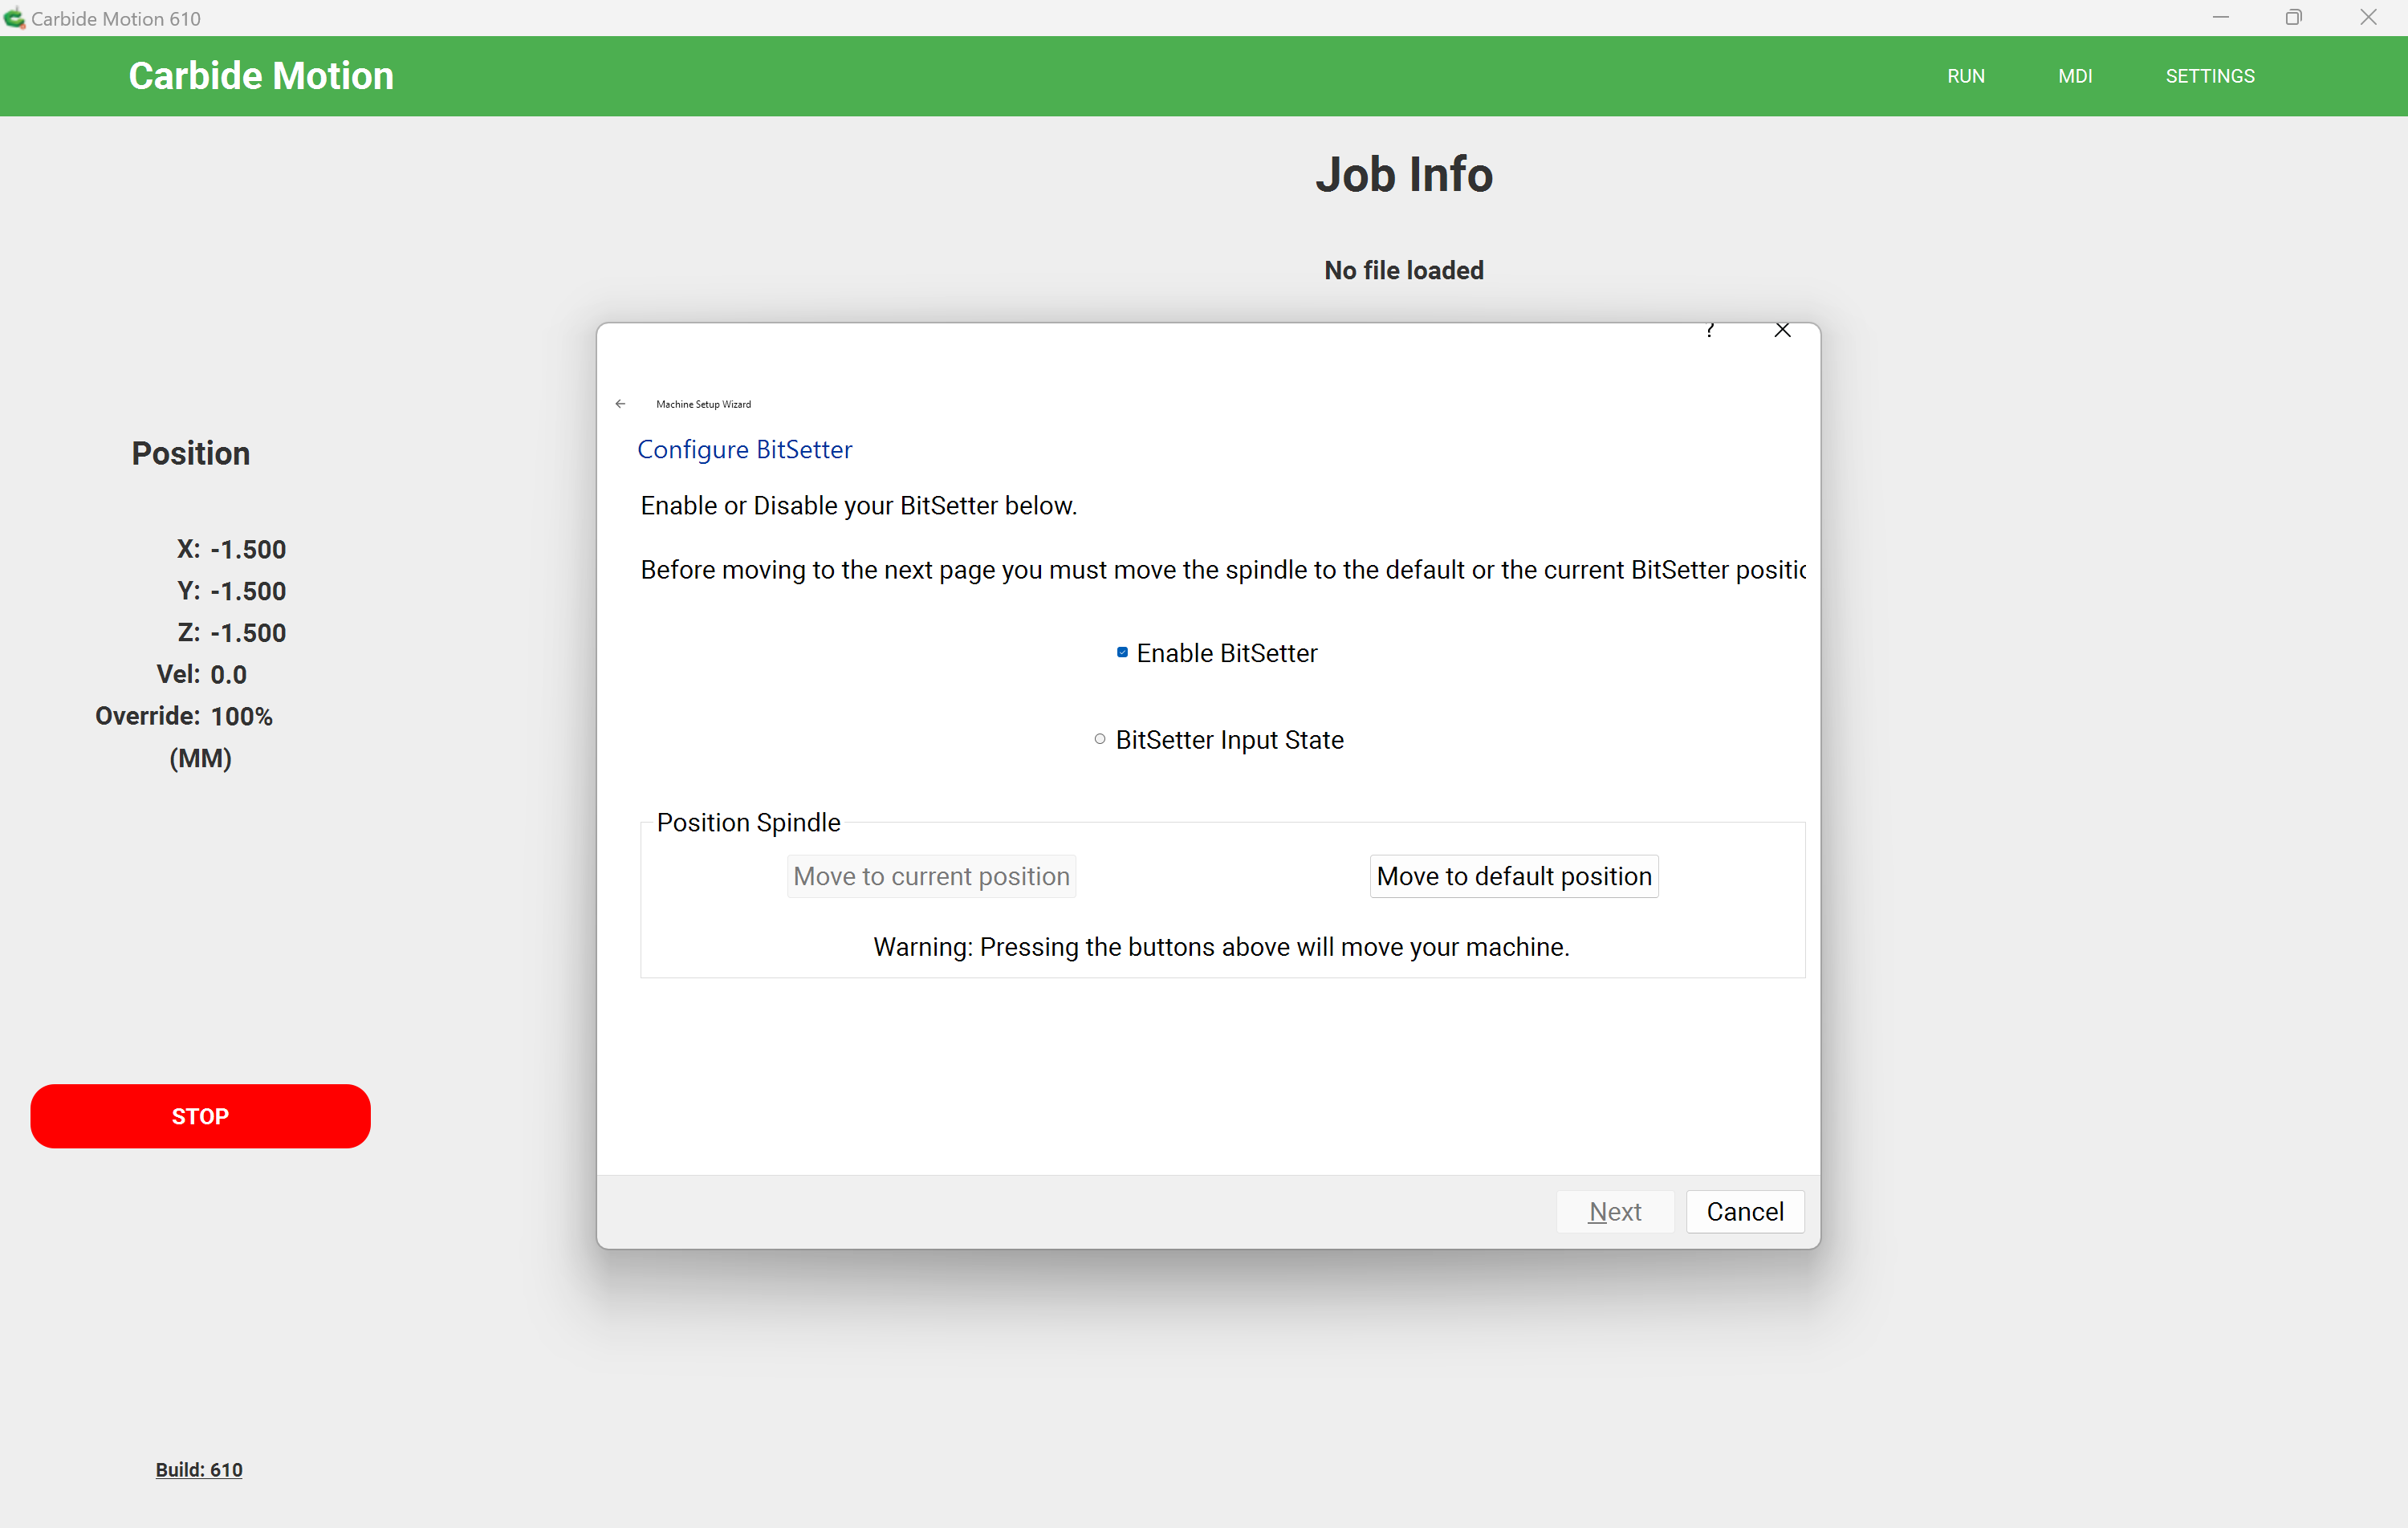Click the Build: 610 link
This screenshot has width=2408, height=1528.
[199, 1469]
